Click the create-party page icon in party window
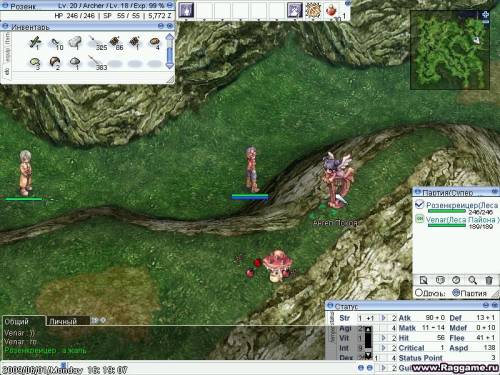 pyautogui.click(x=423, y=280)
